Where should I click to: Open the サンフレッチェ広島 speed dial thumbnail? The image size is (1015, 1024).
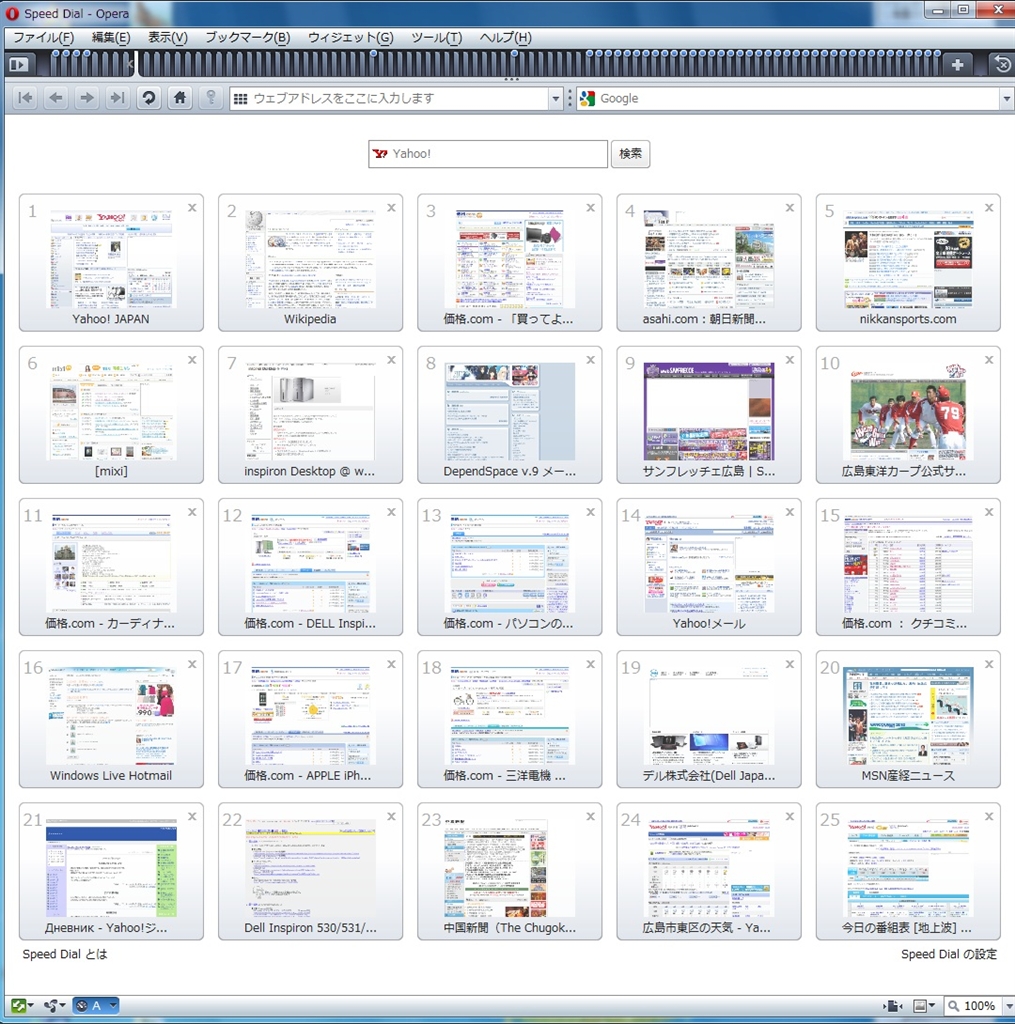(x=709, y=411)
